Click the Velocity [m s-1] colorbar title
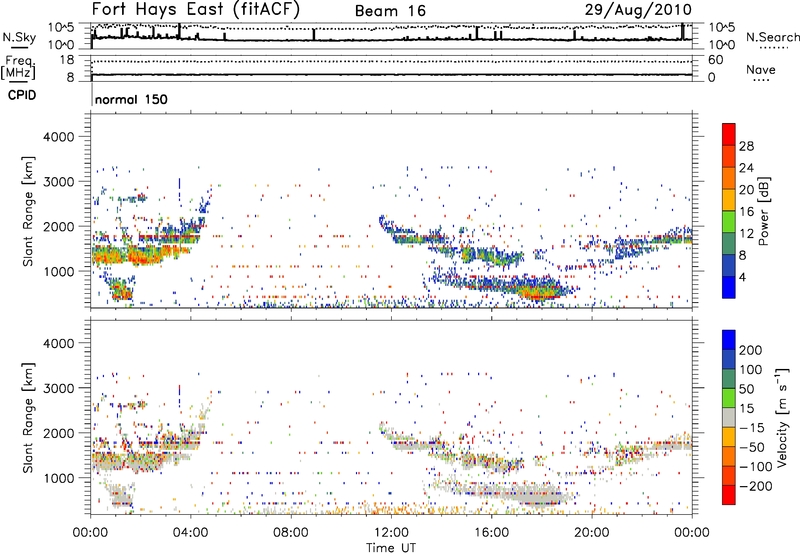Viewport: 800px width, 554px height. [x=782, y=417]
